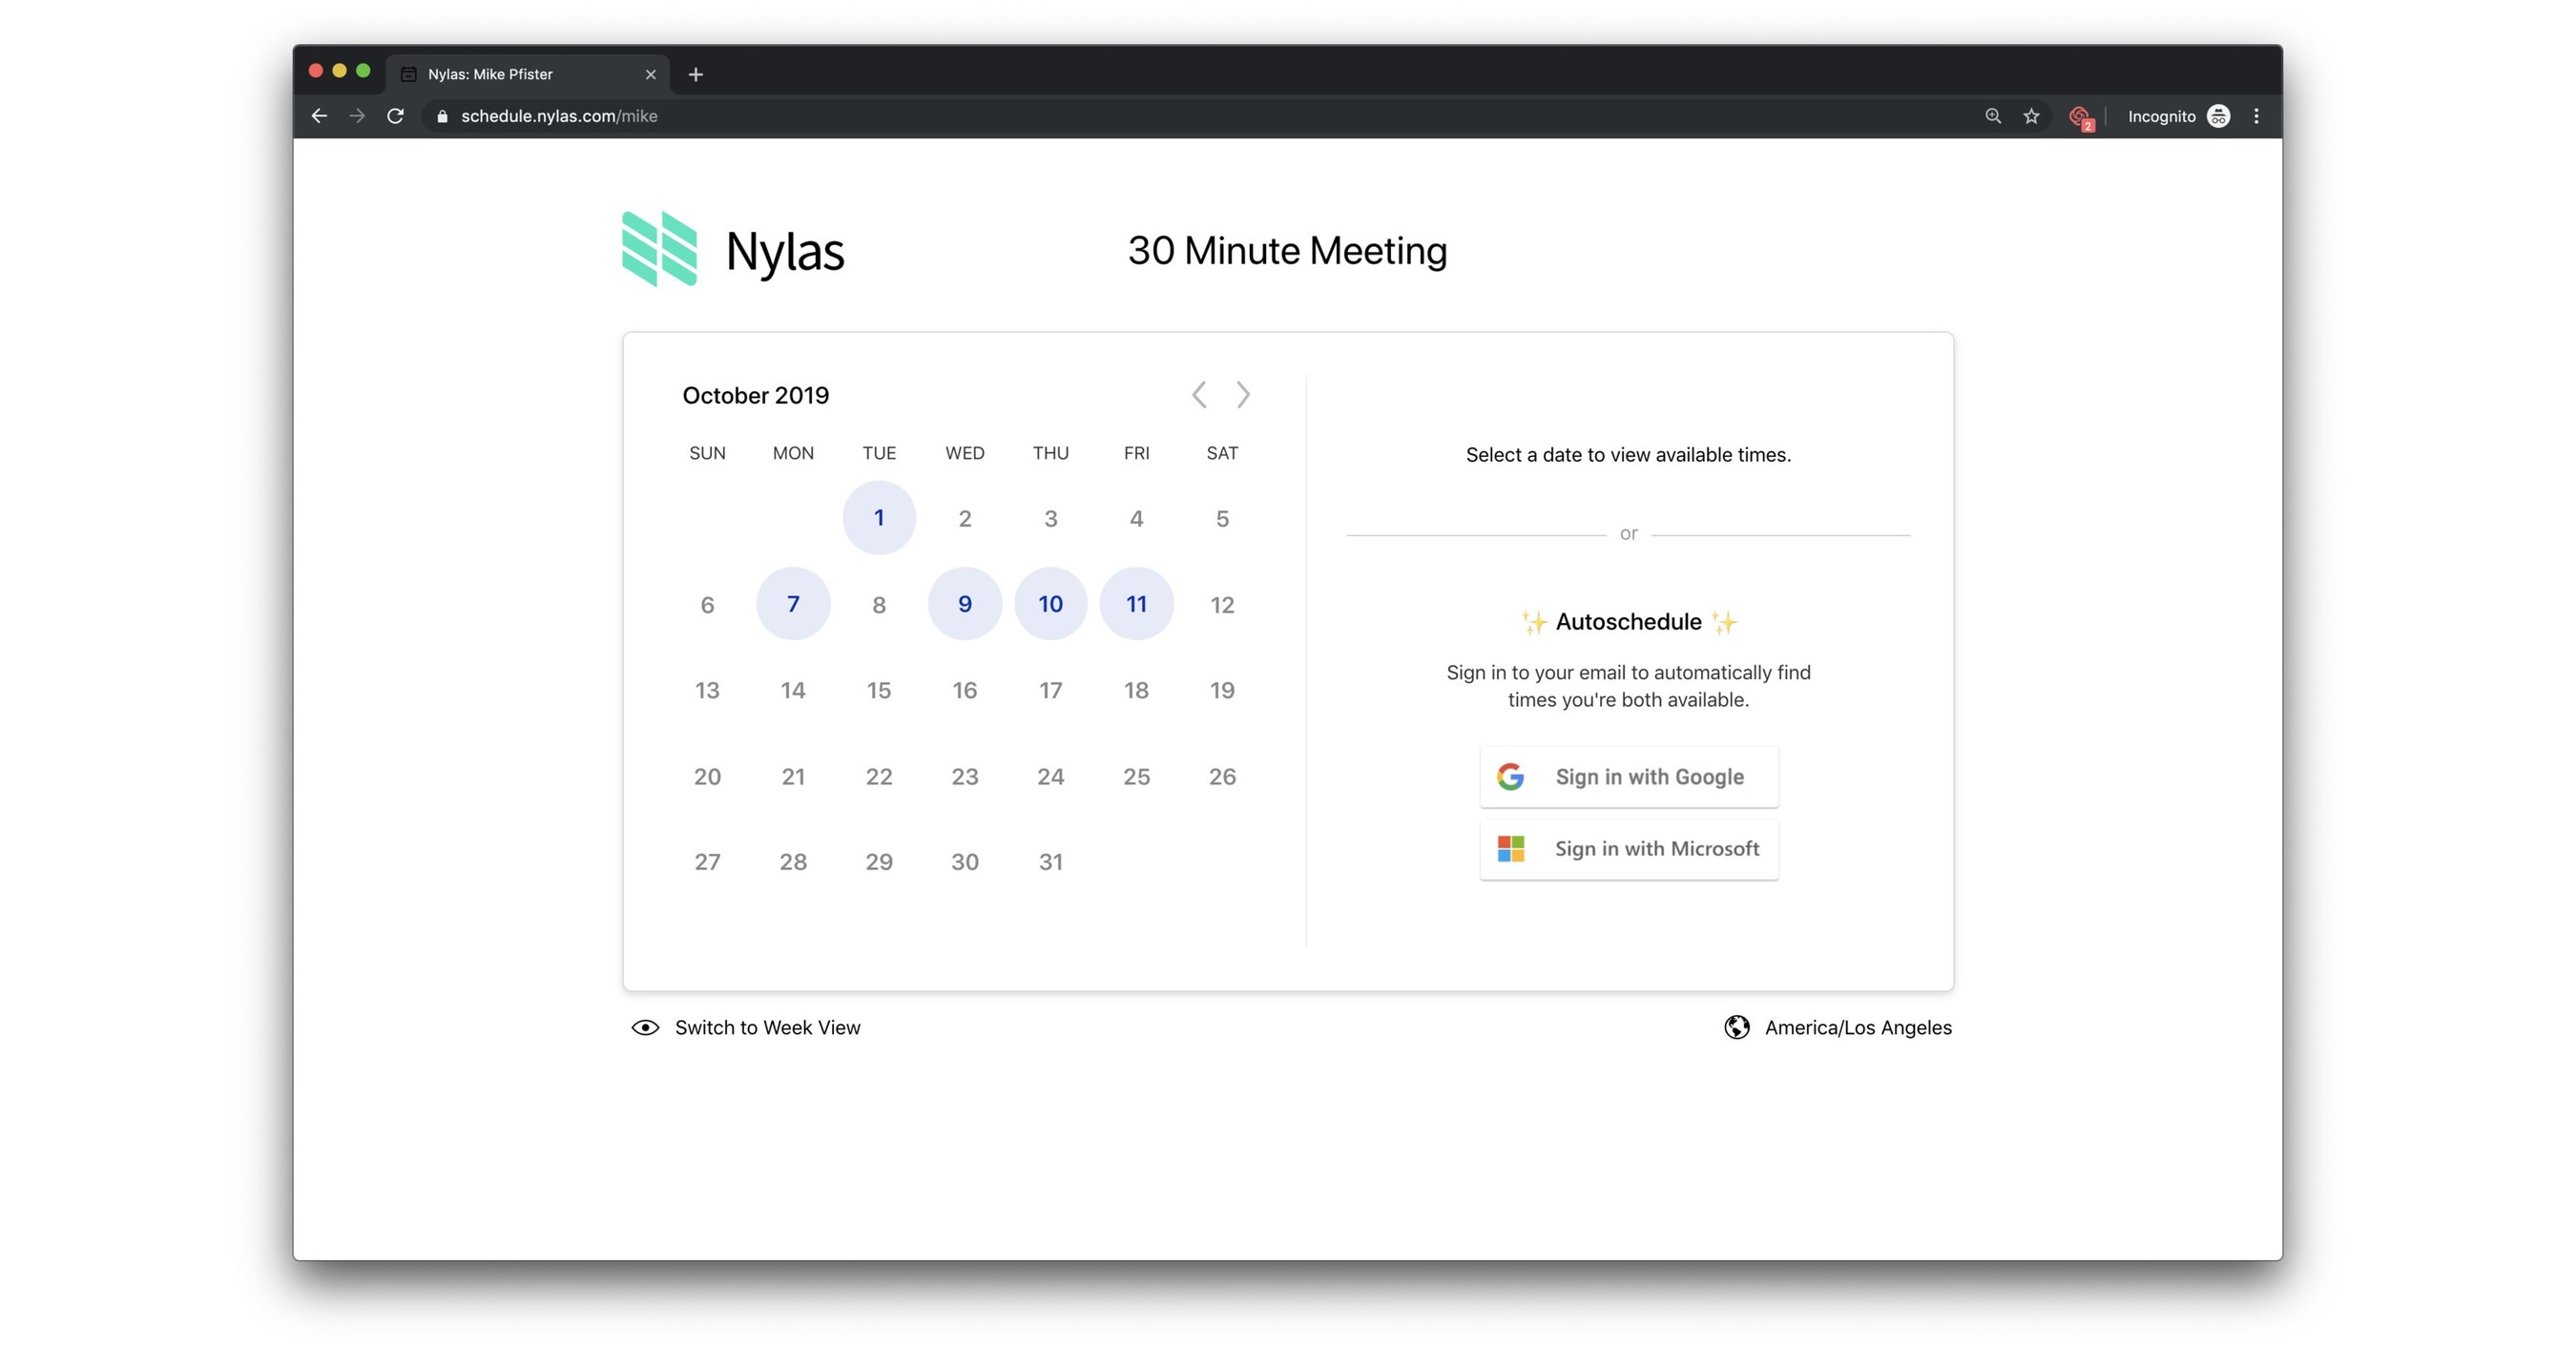The width and height of the screenshot is (2576, 1348).
Task: Open Chrome's three-dot menu
Action: coord(2256,116)
